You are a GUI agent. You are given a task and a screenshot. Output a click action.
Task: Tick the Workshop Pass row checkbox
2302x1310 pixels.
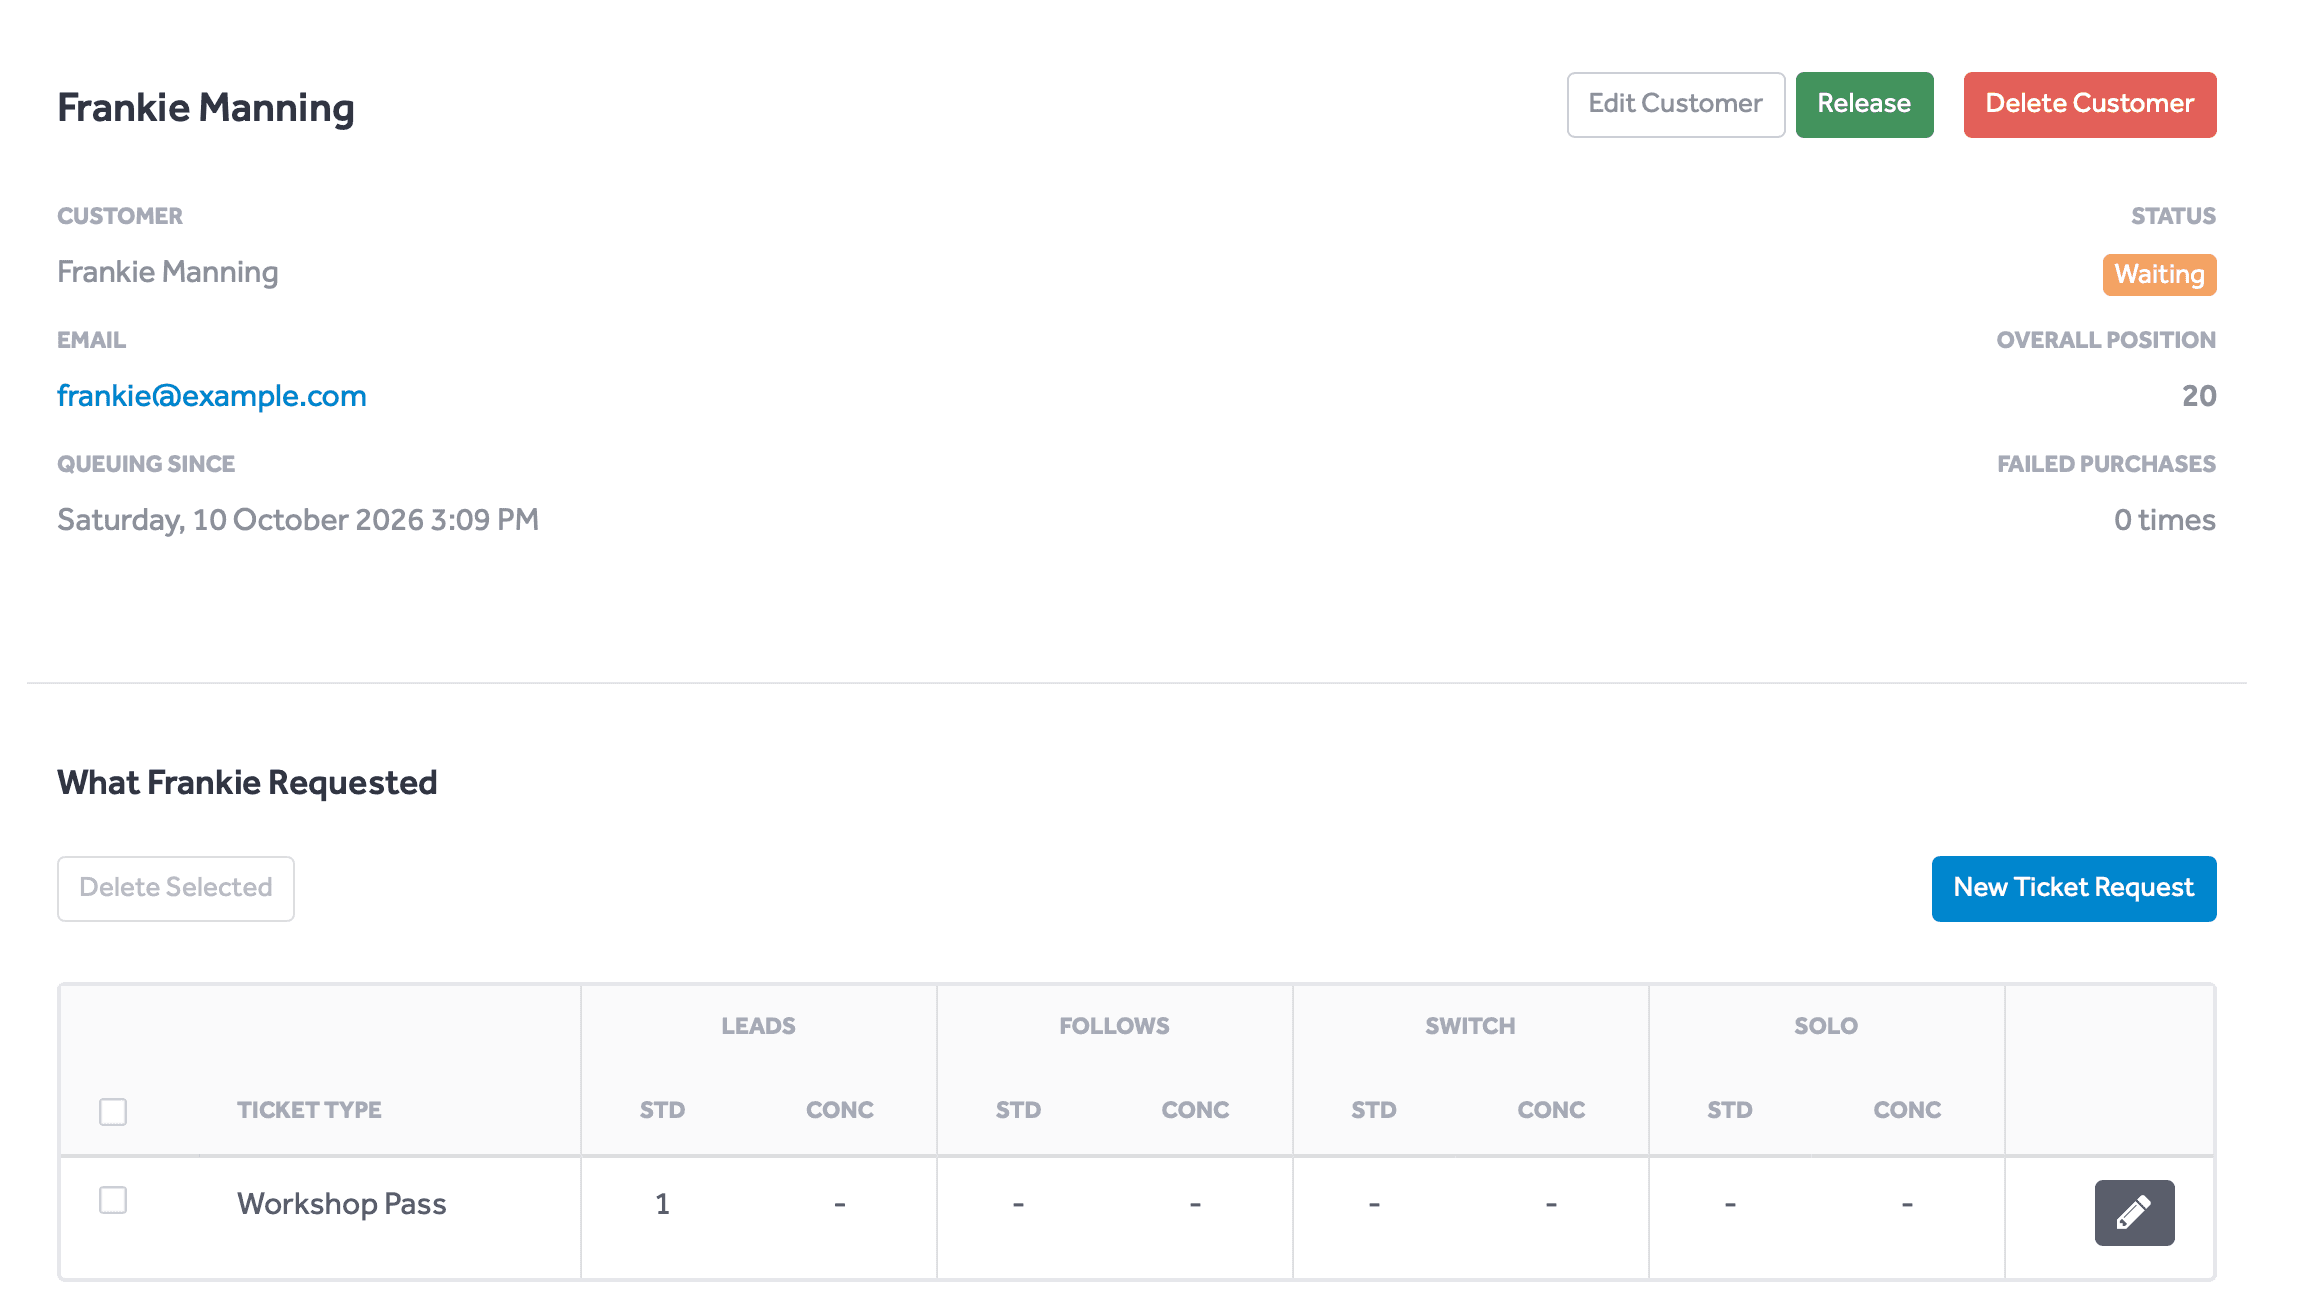(113, 1200)
